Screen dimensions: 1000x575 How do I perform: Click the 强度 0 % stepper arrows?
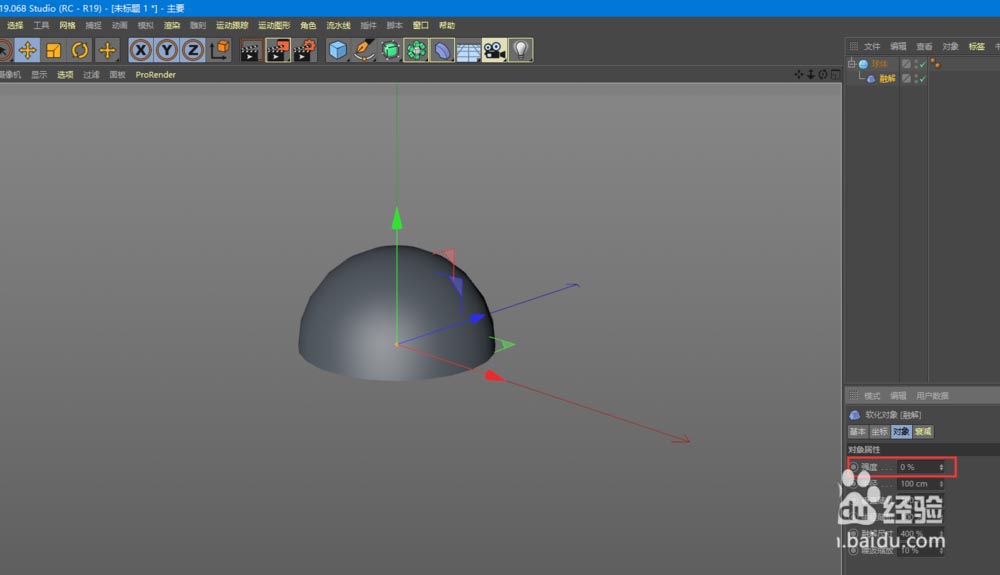[941, 467]
